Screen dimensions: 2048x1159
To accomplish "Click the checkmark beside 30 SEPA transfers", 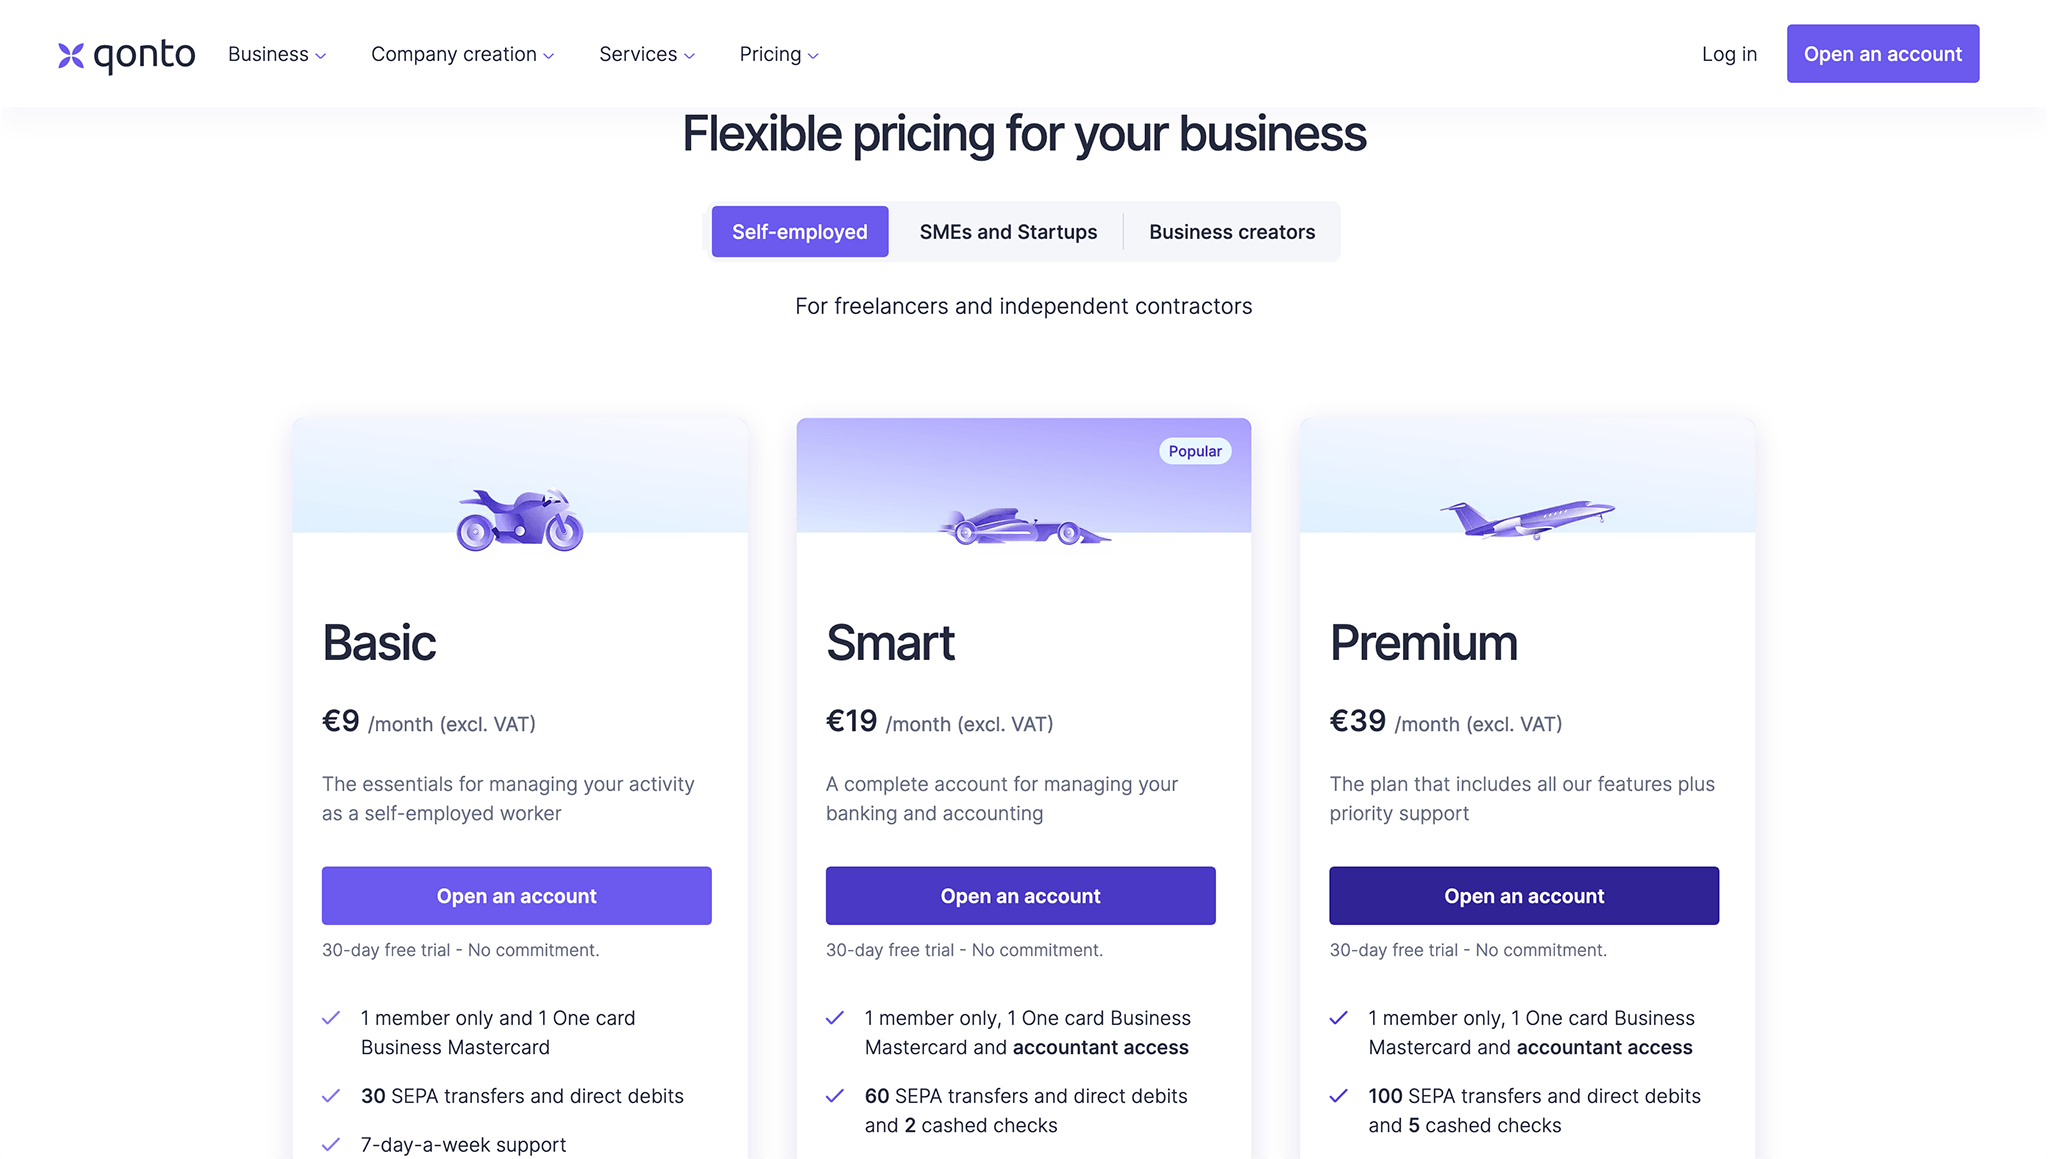I will [x=331, y=1095].
